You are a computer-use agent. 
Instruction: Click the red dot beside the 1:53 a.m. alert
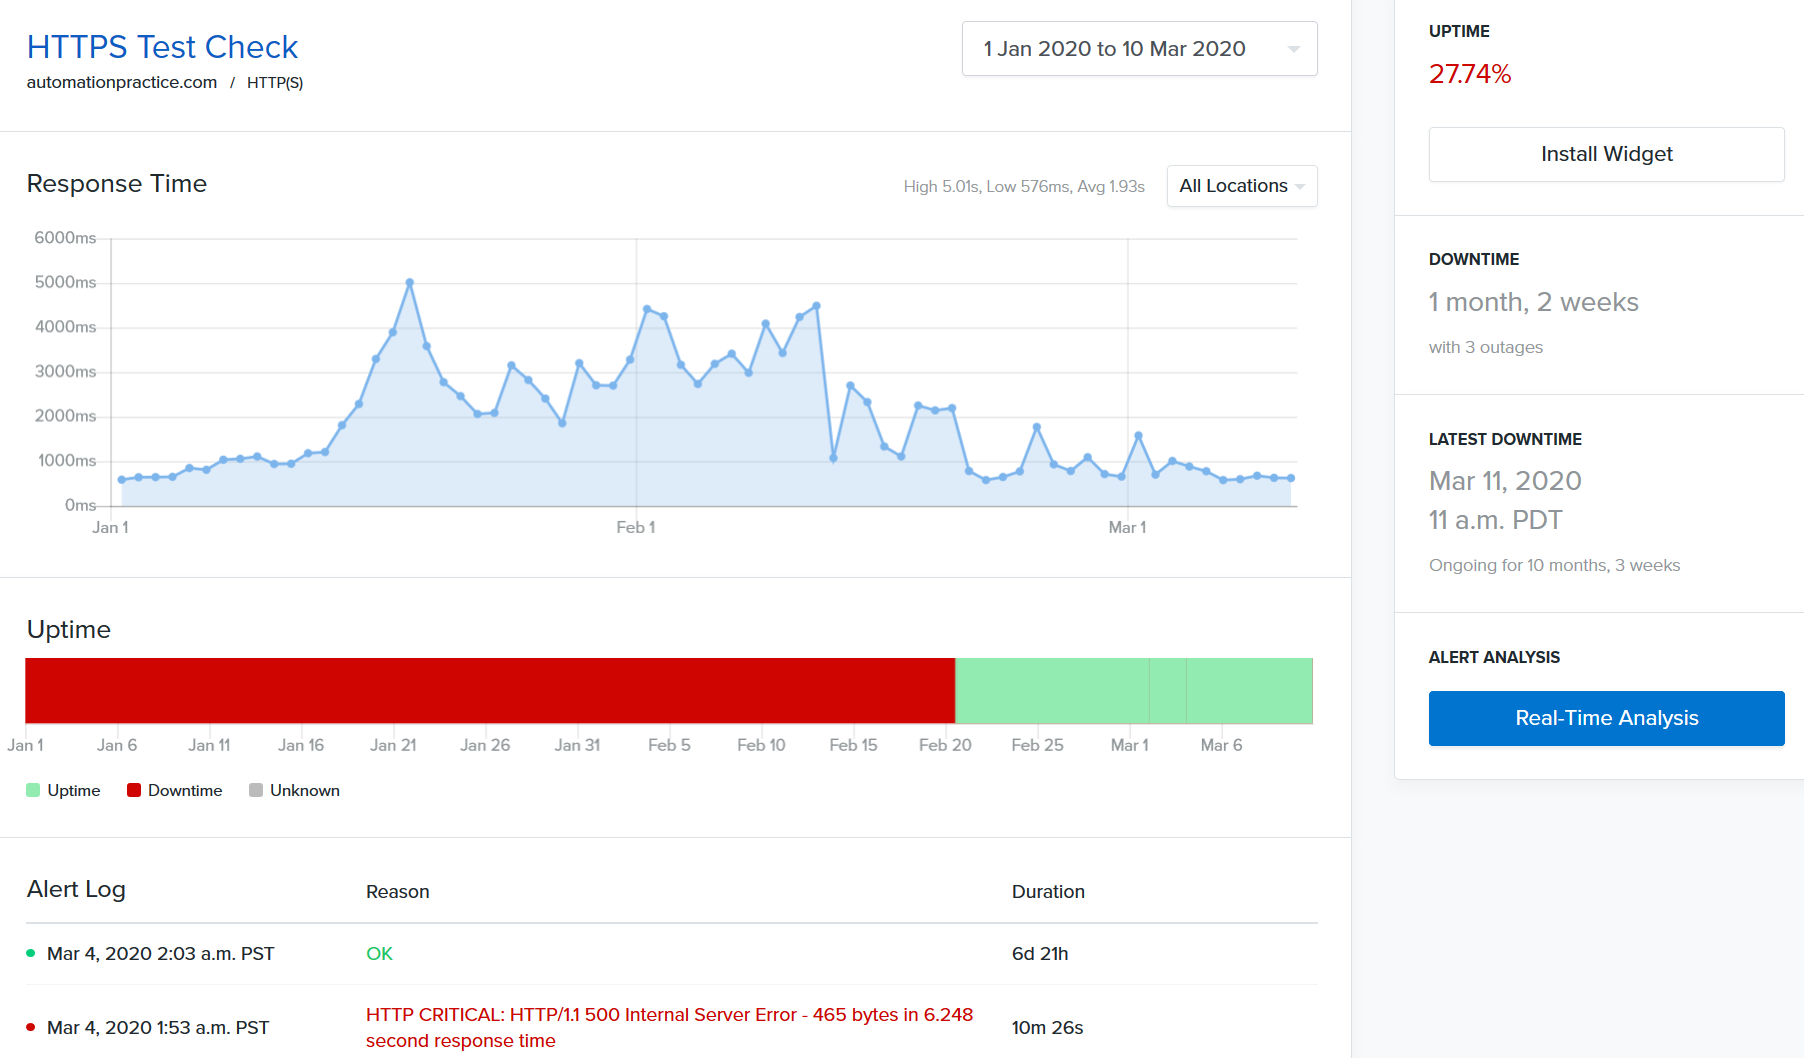(31, 1027)
